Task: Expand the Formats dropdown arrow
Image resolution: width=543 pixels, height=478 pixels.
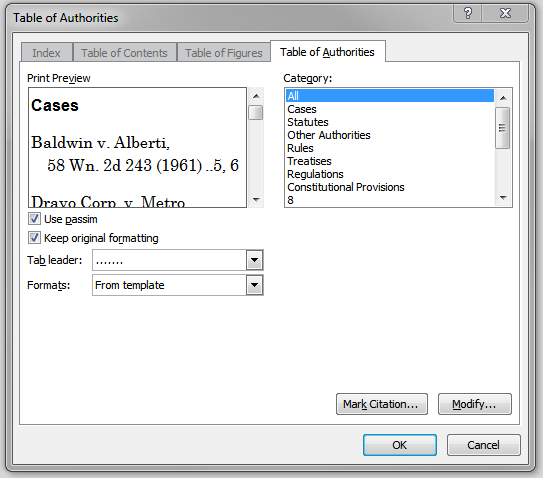Action: coord(255,285)
